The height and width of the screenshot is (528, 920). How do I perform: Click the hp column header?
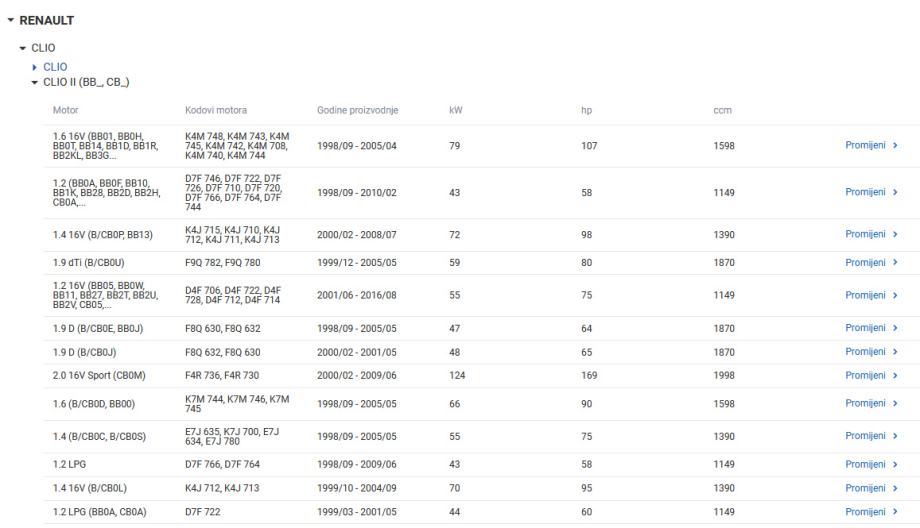[x=586, y=110]
